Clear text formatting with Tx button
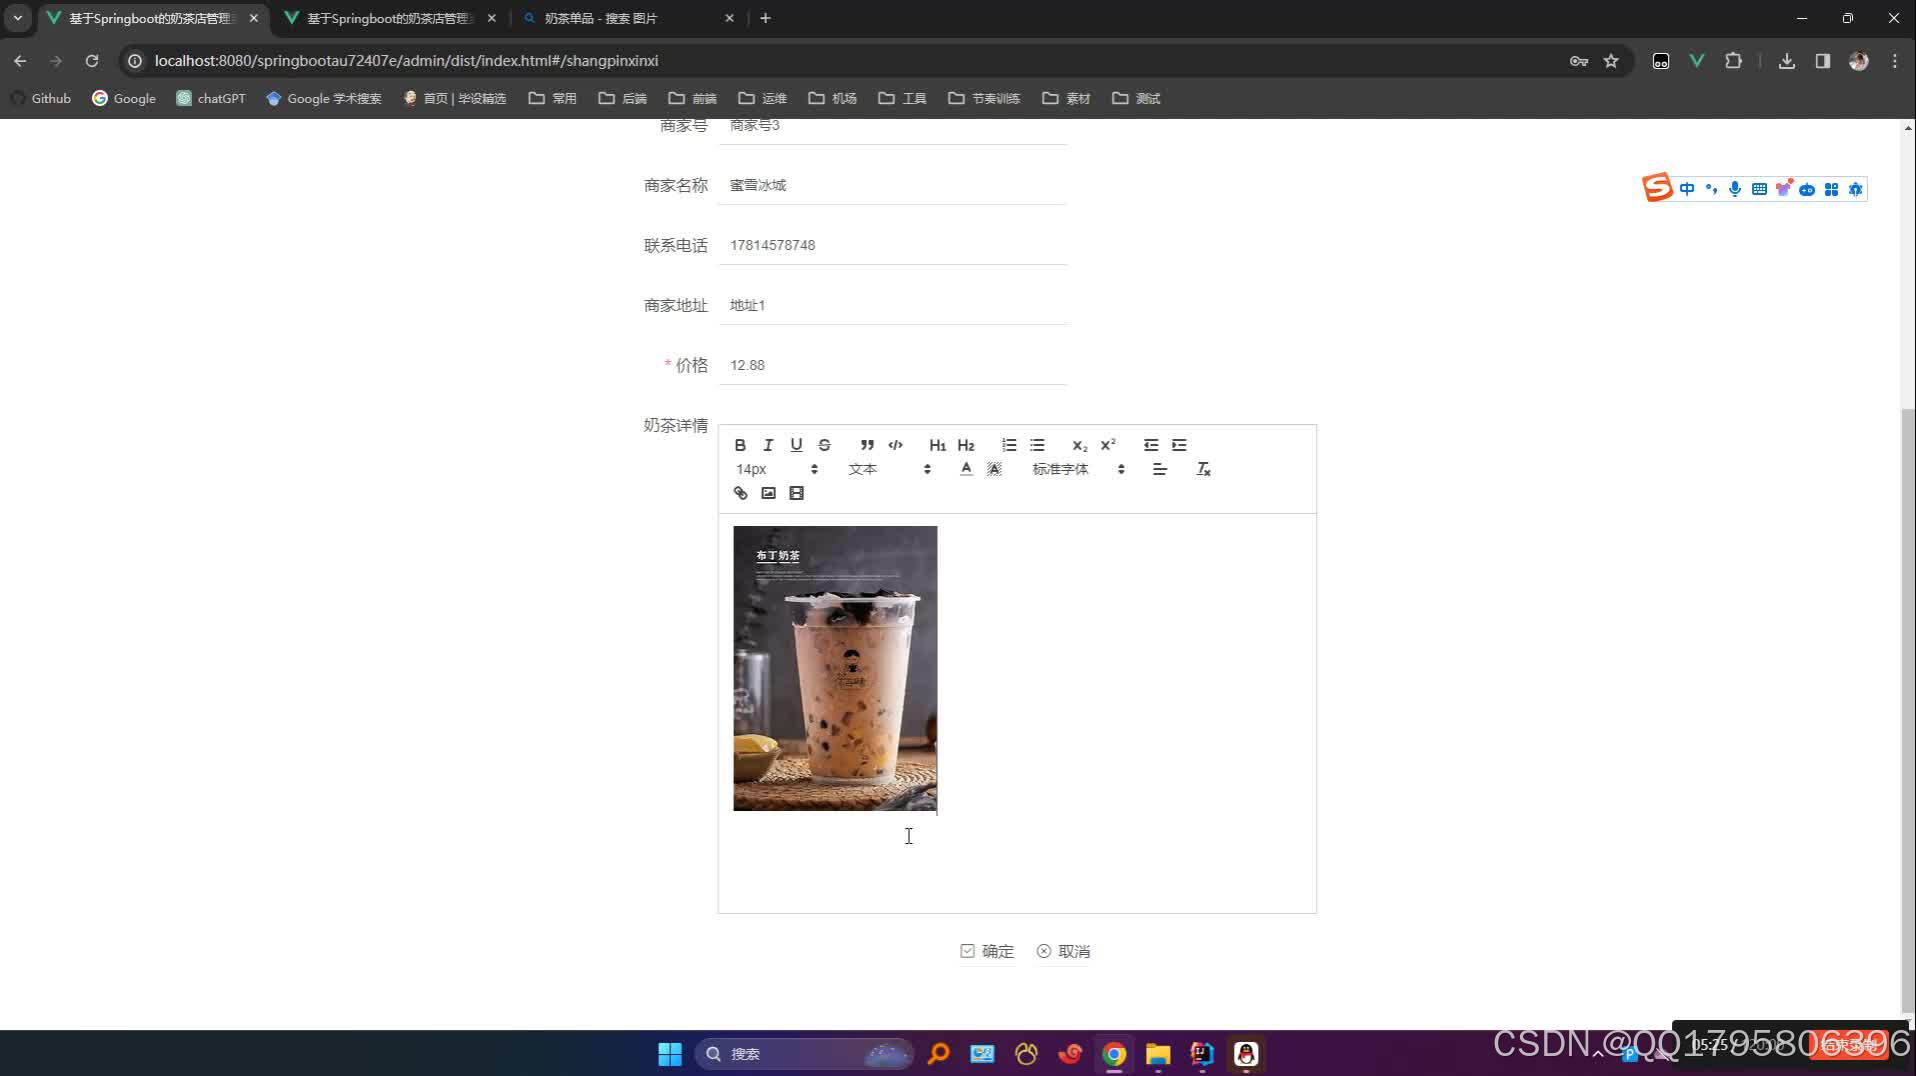Image resolution: width=1916 pixels, height=1076 pixels. click(1203, 468)
